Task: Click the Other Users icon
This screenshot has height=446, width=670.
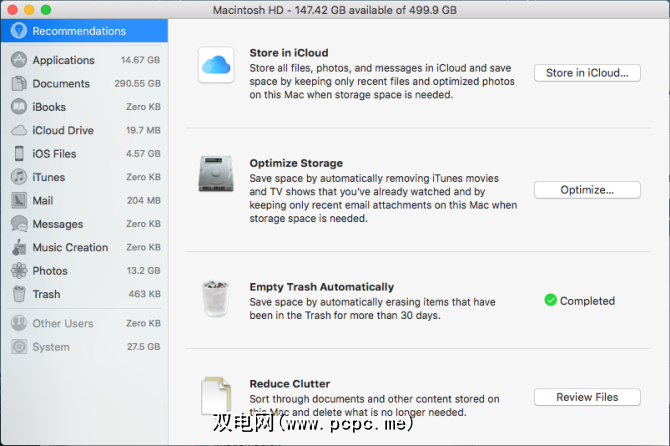Action: (19, 323)
